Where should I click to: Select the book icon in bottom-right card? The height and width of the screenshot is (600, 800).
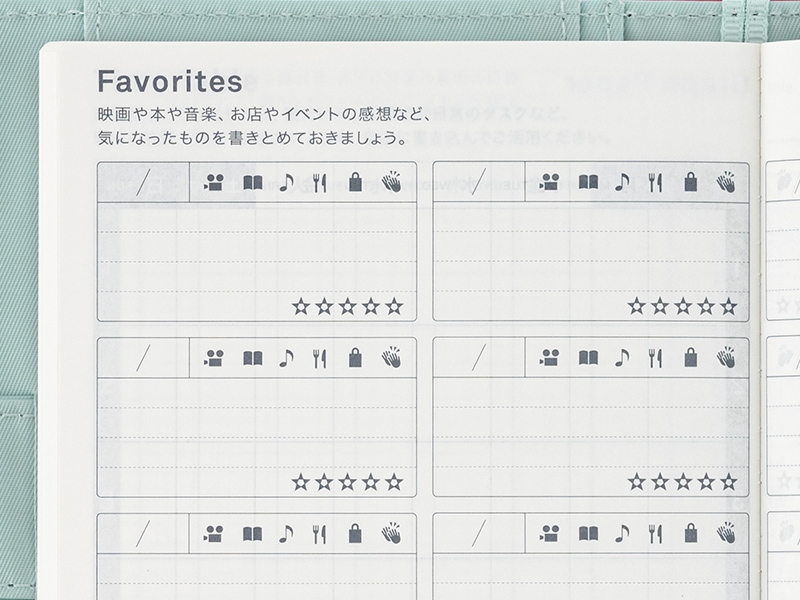click(588, 533)
